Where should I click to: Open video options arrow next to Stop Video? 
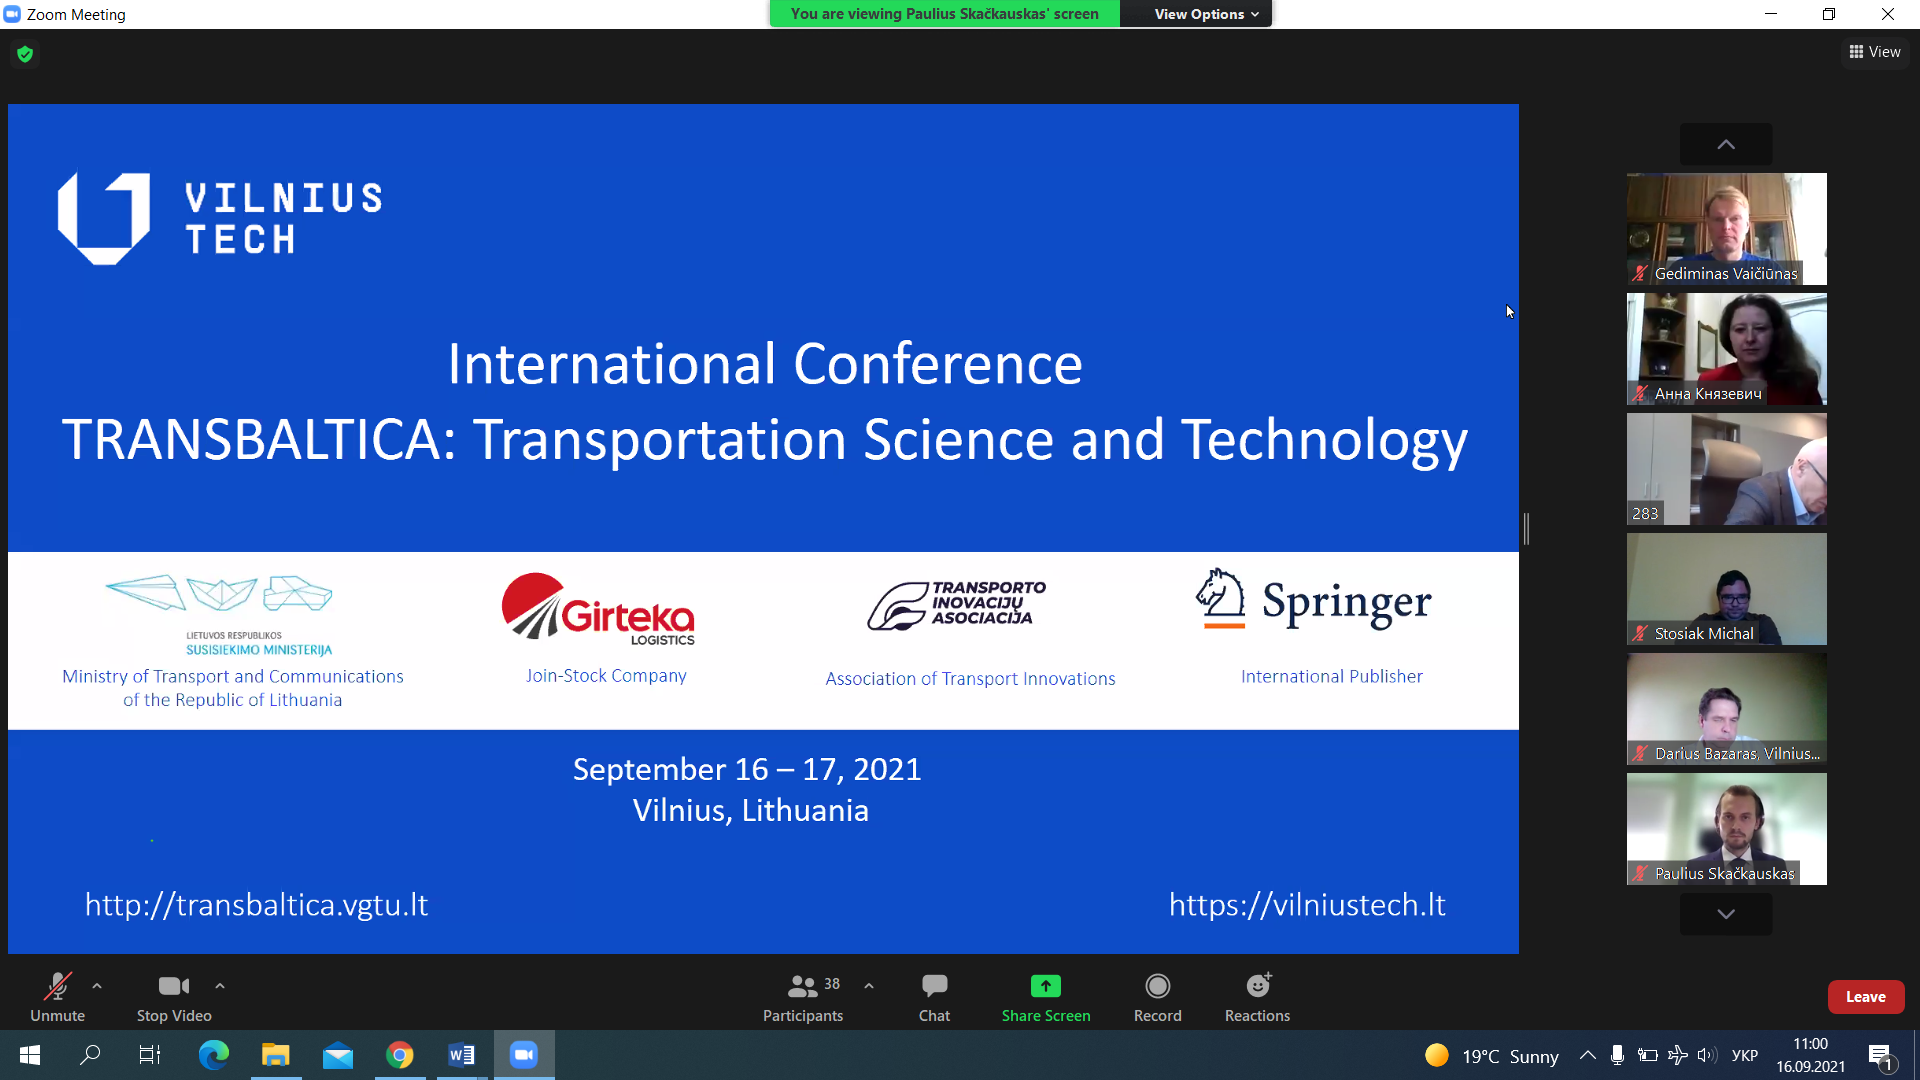click(220, 986)
